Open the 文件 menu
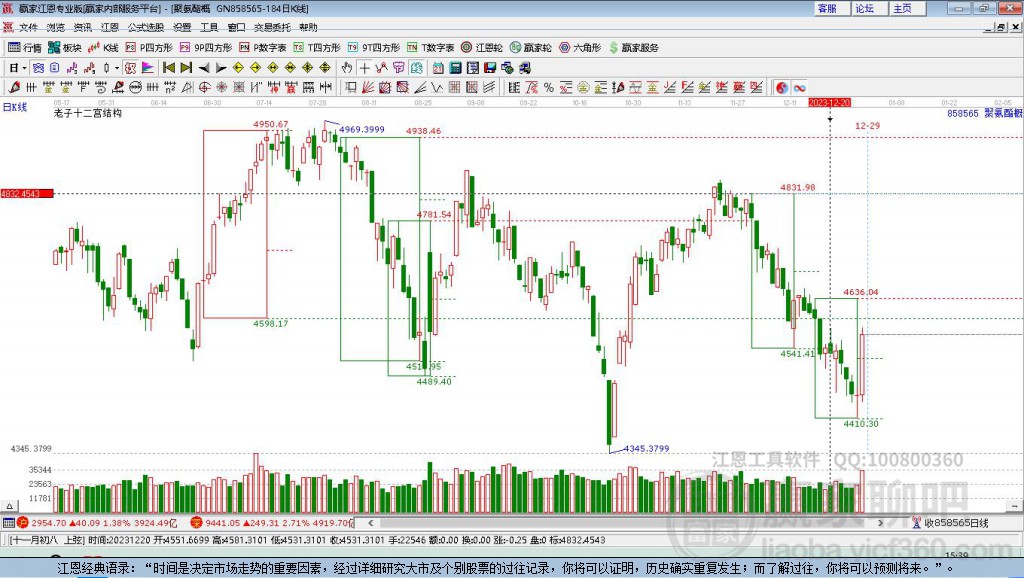Screen dimensions: 1024x578 pyautogui.click(x=28, y=27)
